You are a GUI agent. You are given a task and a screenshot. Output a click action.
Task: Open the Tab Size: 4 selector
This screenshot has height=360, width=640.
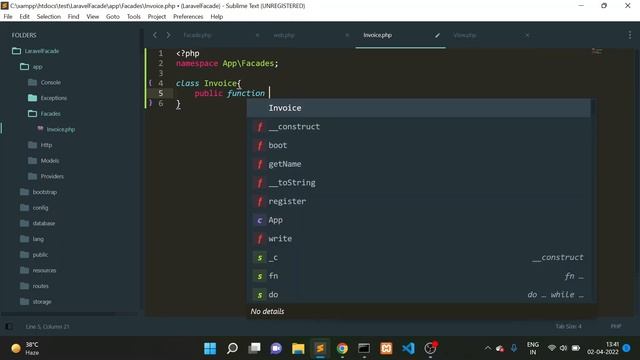click(x=568, y=326)
